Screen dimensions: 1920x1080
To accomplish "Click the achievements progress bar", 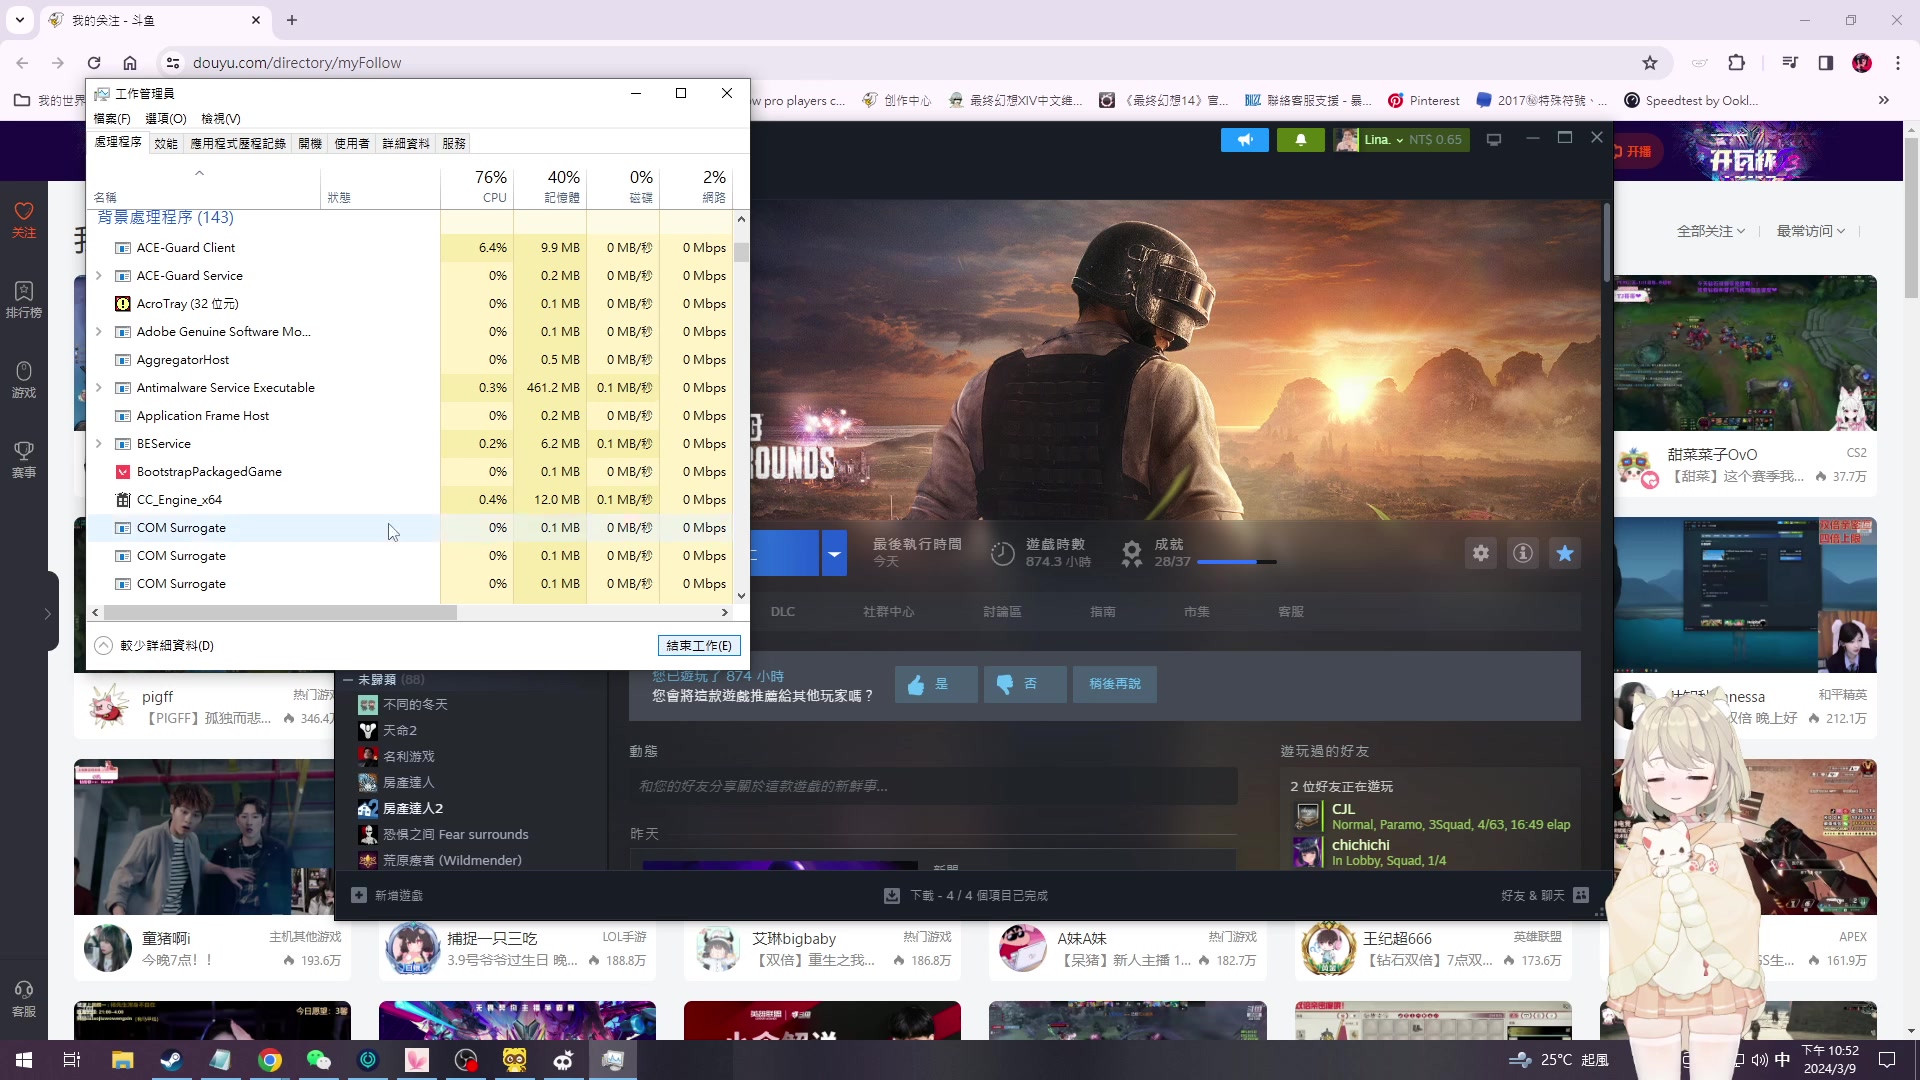I will coord(1237,562).
